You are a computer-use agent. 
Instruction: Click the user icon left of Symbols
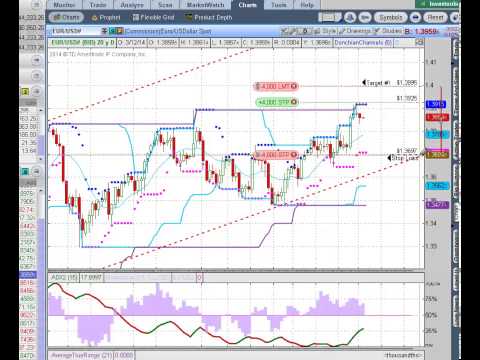[x=350, y=17]
